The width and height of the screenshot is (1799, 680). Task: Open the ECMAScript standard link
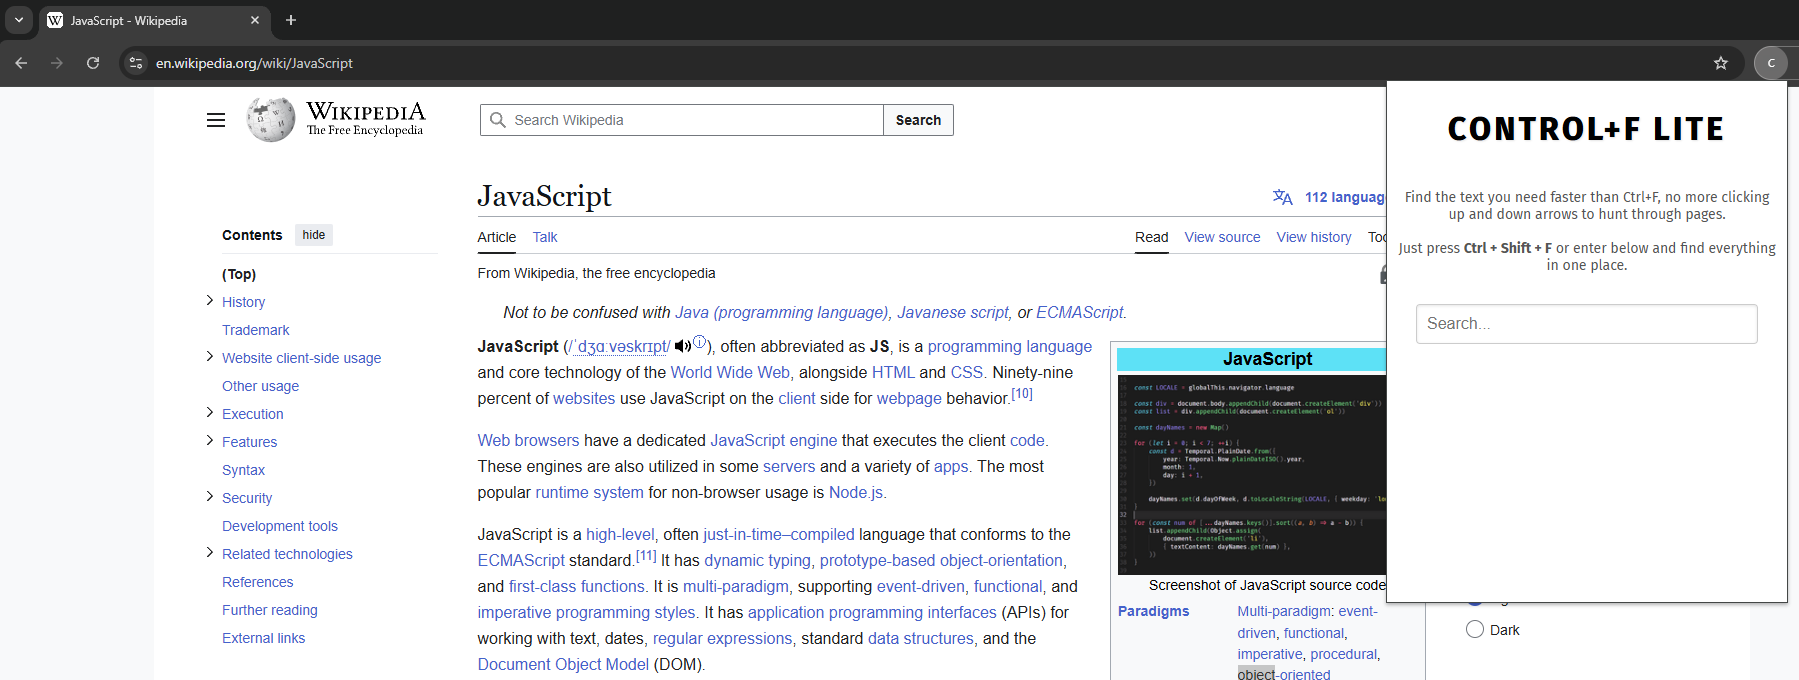point(521,560)
